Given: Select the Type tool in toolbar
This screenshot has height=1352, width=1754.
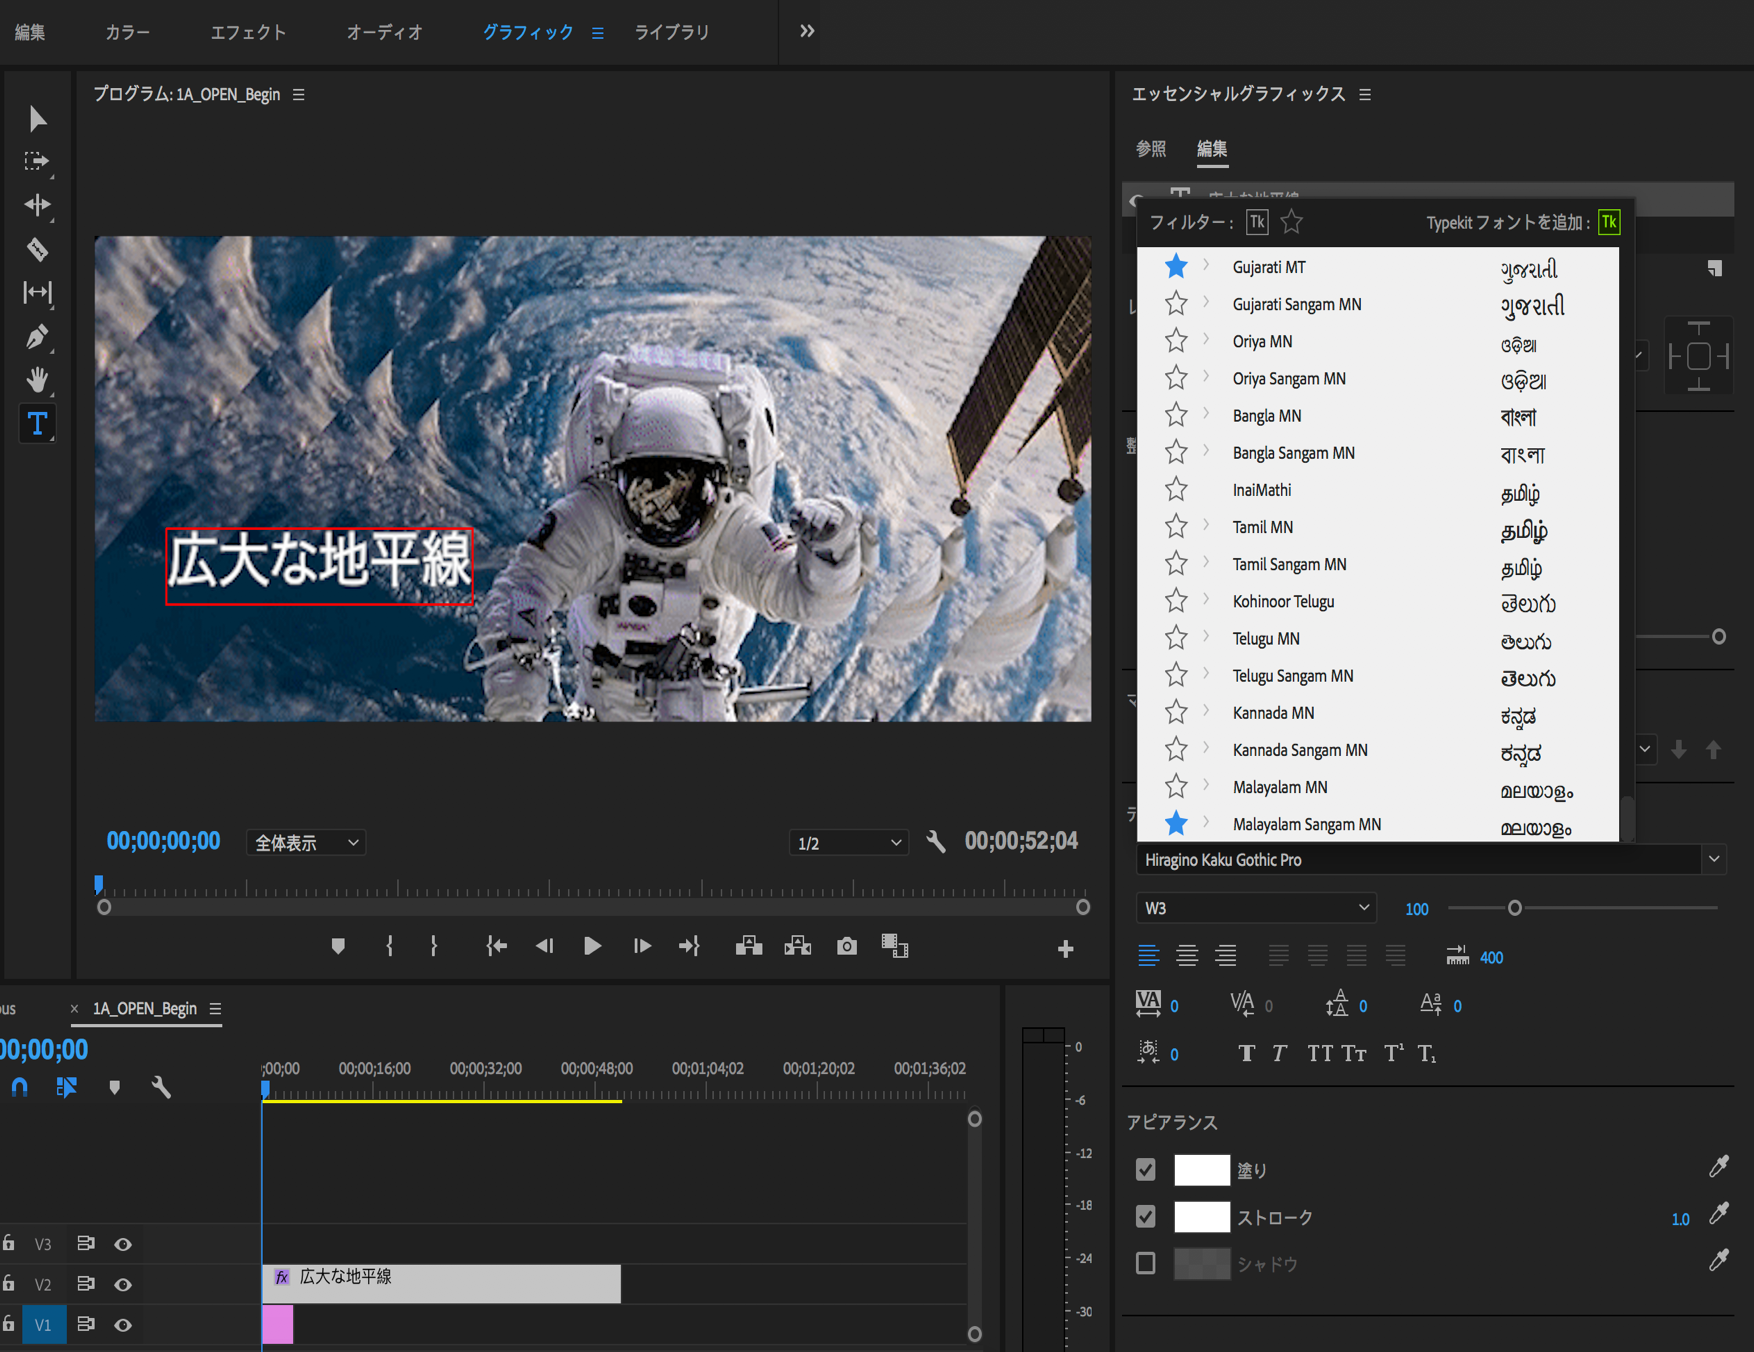Looking at the screenshot, I should coord(37,424).
